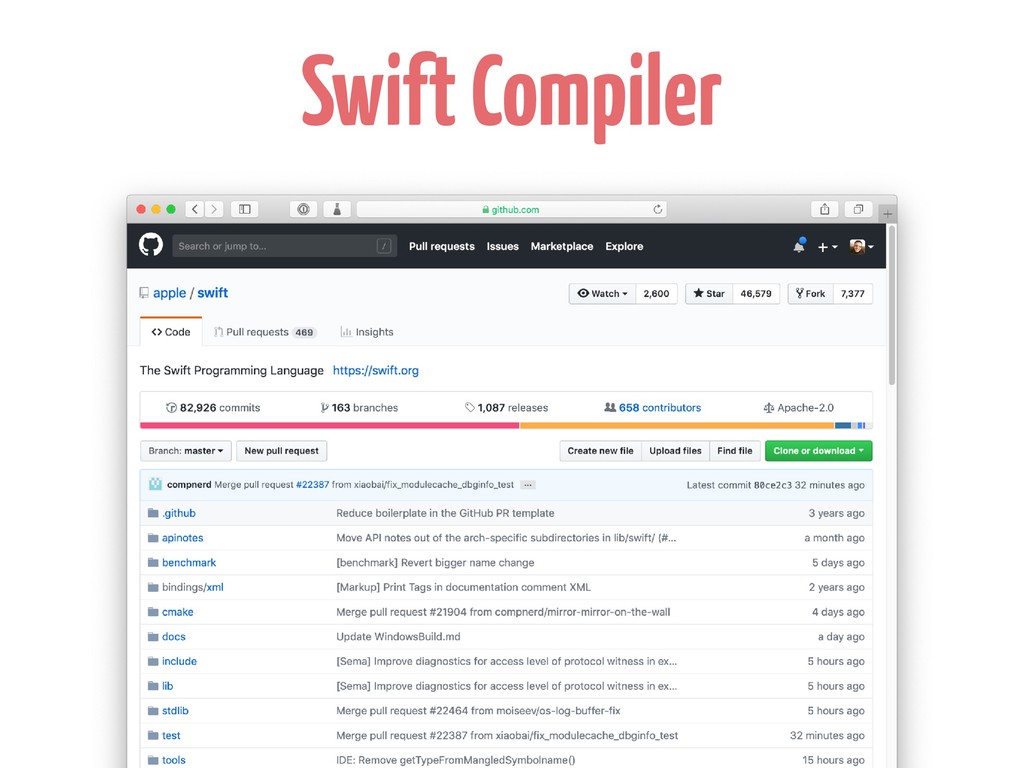Screen dimensions: 1024x768
Task: Click the GitHub Octocat logo
Action: pos(151,246)
